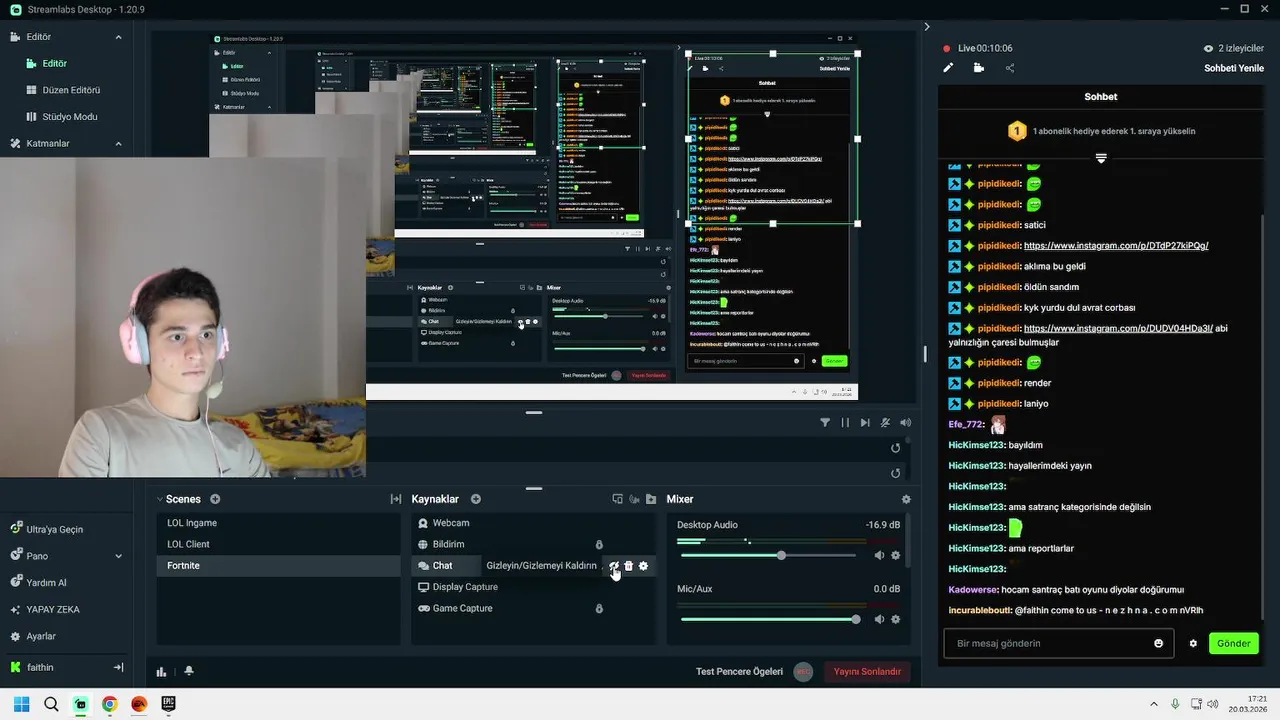Collapse the Katmanlar sidebar section
1280x720 pixels.
click(x=118, y=144)
